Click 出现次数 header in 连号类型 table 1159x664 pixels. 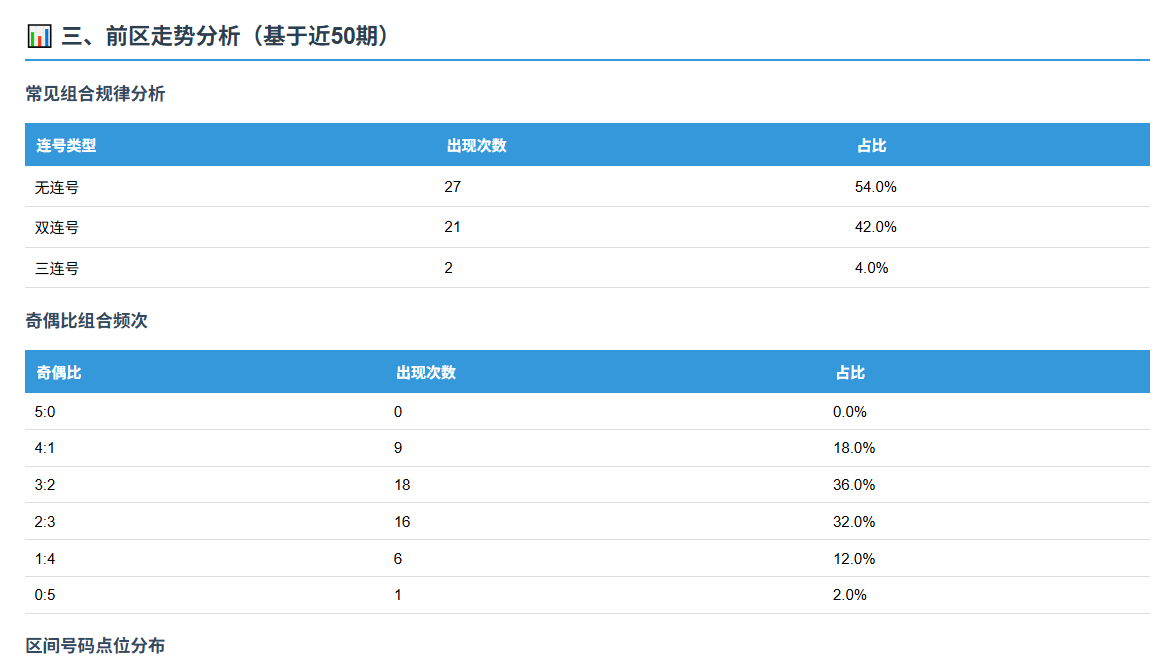pyautogui.click(x=476, y=145)
